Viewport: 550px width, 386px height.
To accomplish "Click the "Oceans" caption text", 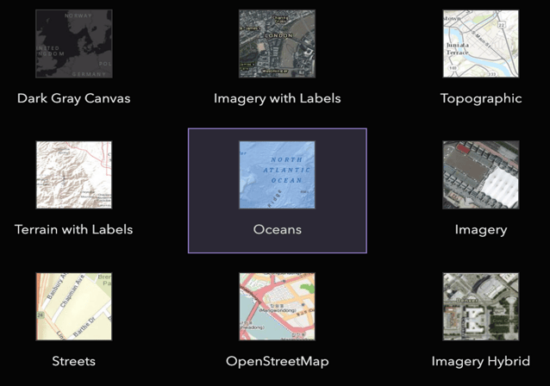I will (x=277, y=229).
